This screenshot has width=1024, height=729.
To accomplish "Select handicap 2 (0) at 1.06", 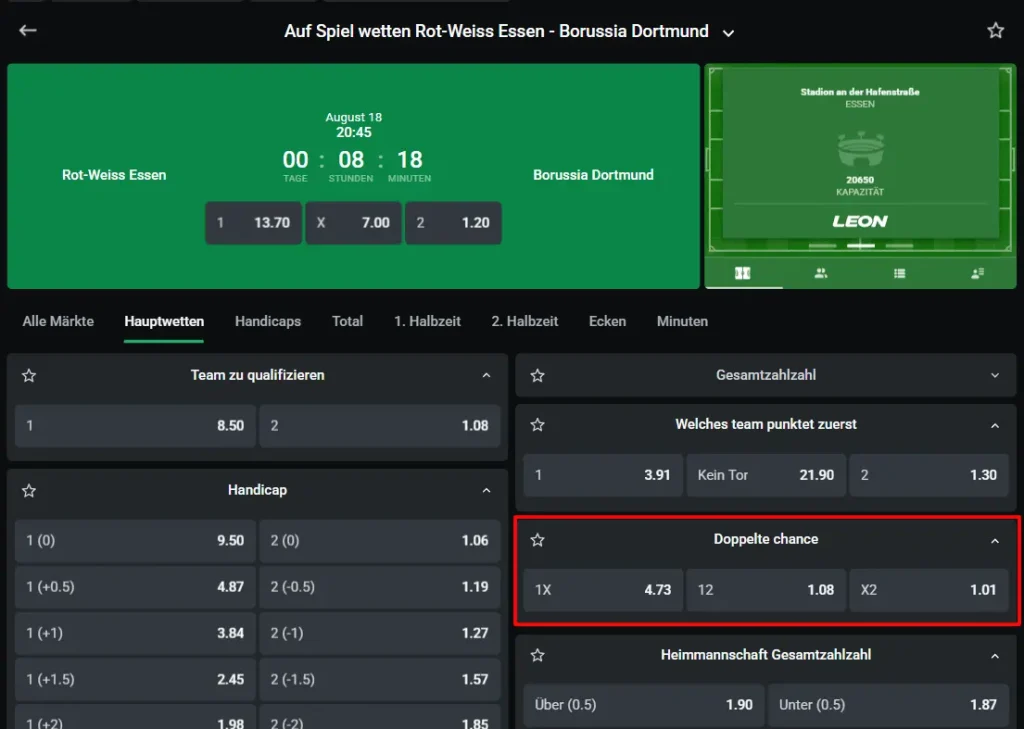I will pyautogui.click(x=379, y=541).
